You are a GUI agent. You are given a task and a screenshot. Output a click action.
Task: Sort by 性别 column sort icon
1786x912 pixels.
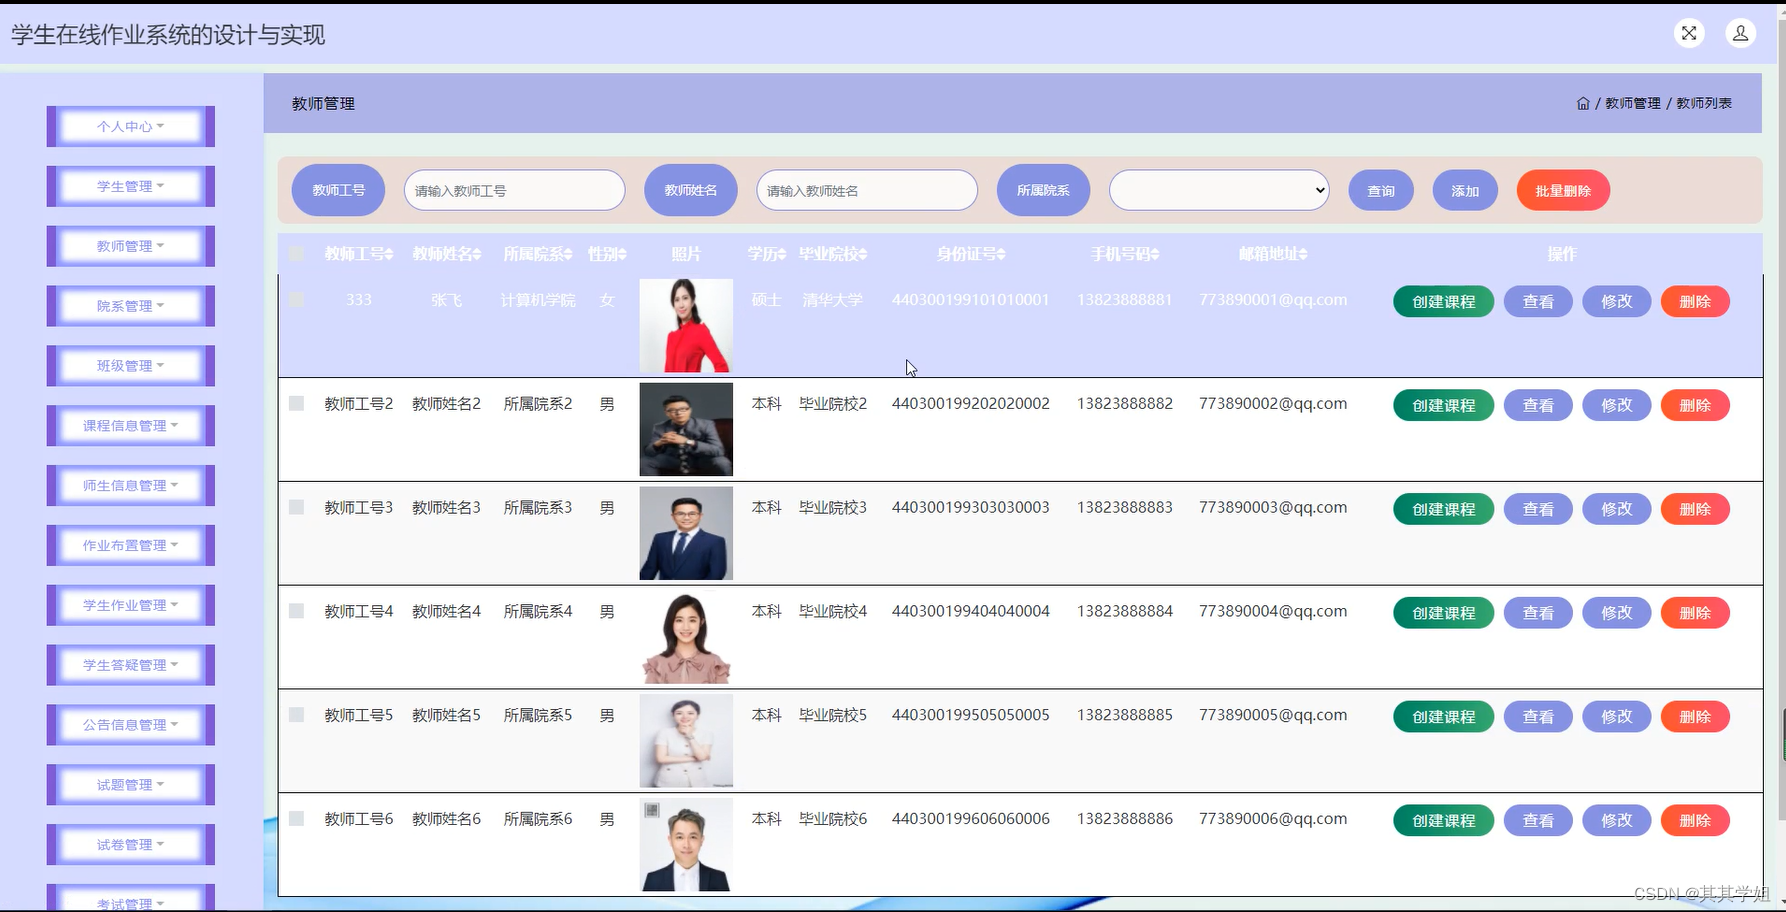[x=620, y=253]
